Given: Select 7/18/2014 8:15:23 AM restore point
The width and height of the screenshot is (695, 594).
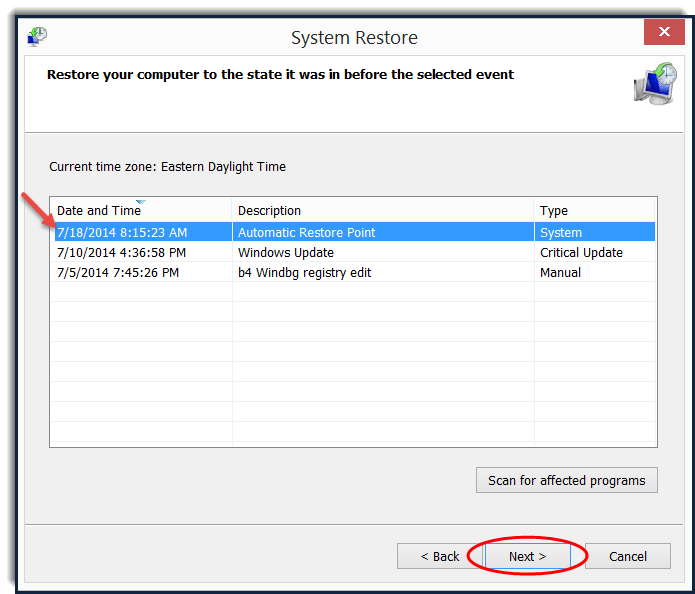Looking at the screenshot, I should point(355,232).
